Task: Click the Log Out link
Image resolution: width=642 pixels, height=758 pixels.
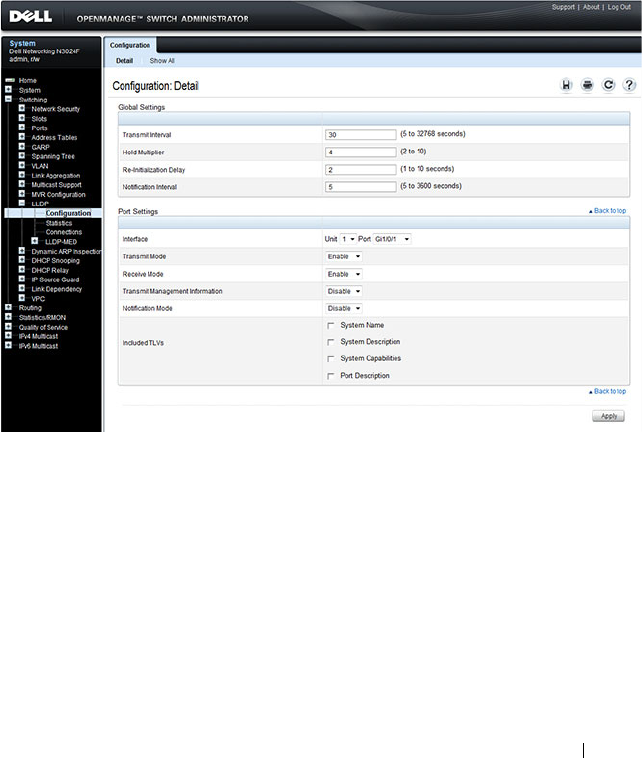Action: point(619,7)
